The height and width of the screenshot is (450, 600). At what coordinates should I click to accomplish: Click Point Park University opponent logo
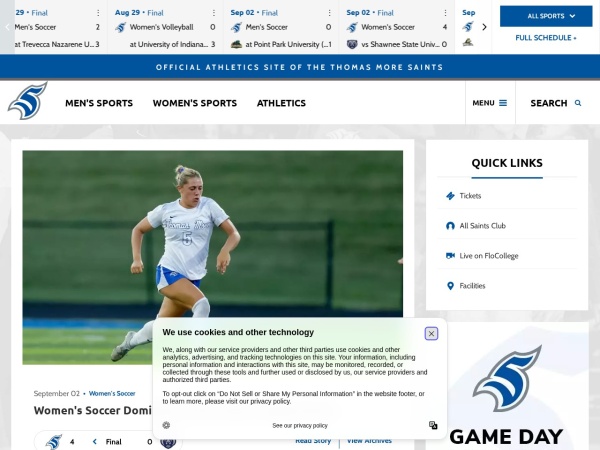pyautogui.click(x=236, y=44)
